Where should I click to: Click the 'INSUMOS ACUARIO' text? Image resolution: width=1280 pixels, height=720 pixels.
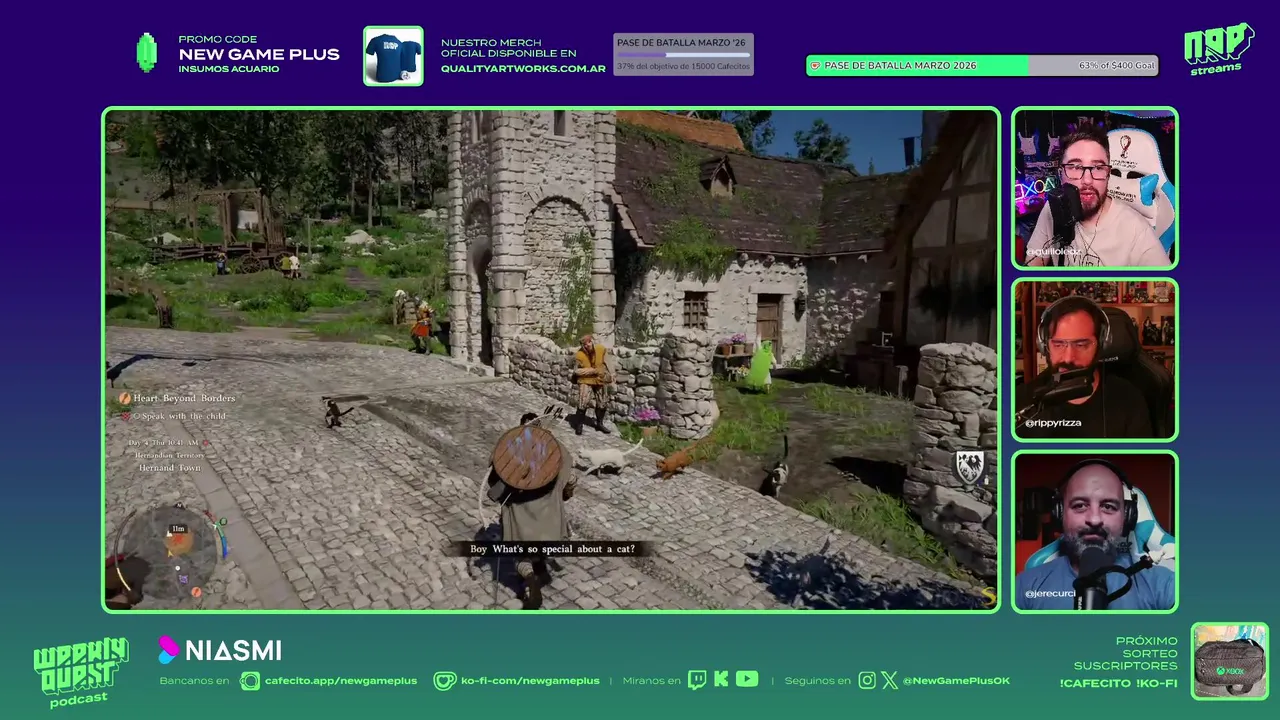coord(229,69)
